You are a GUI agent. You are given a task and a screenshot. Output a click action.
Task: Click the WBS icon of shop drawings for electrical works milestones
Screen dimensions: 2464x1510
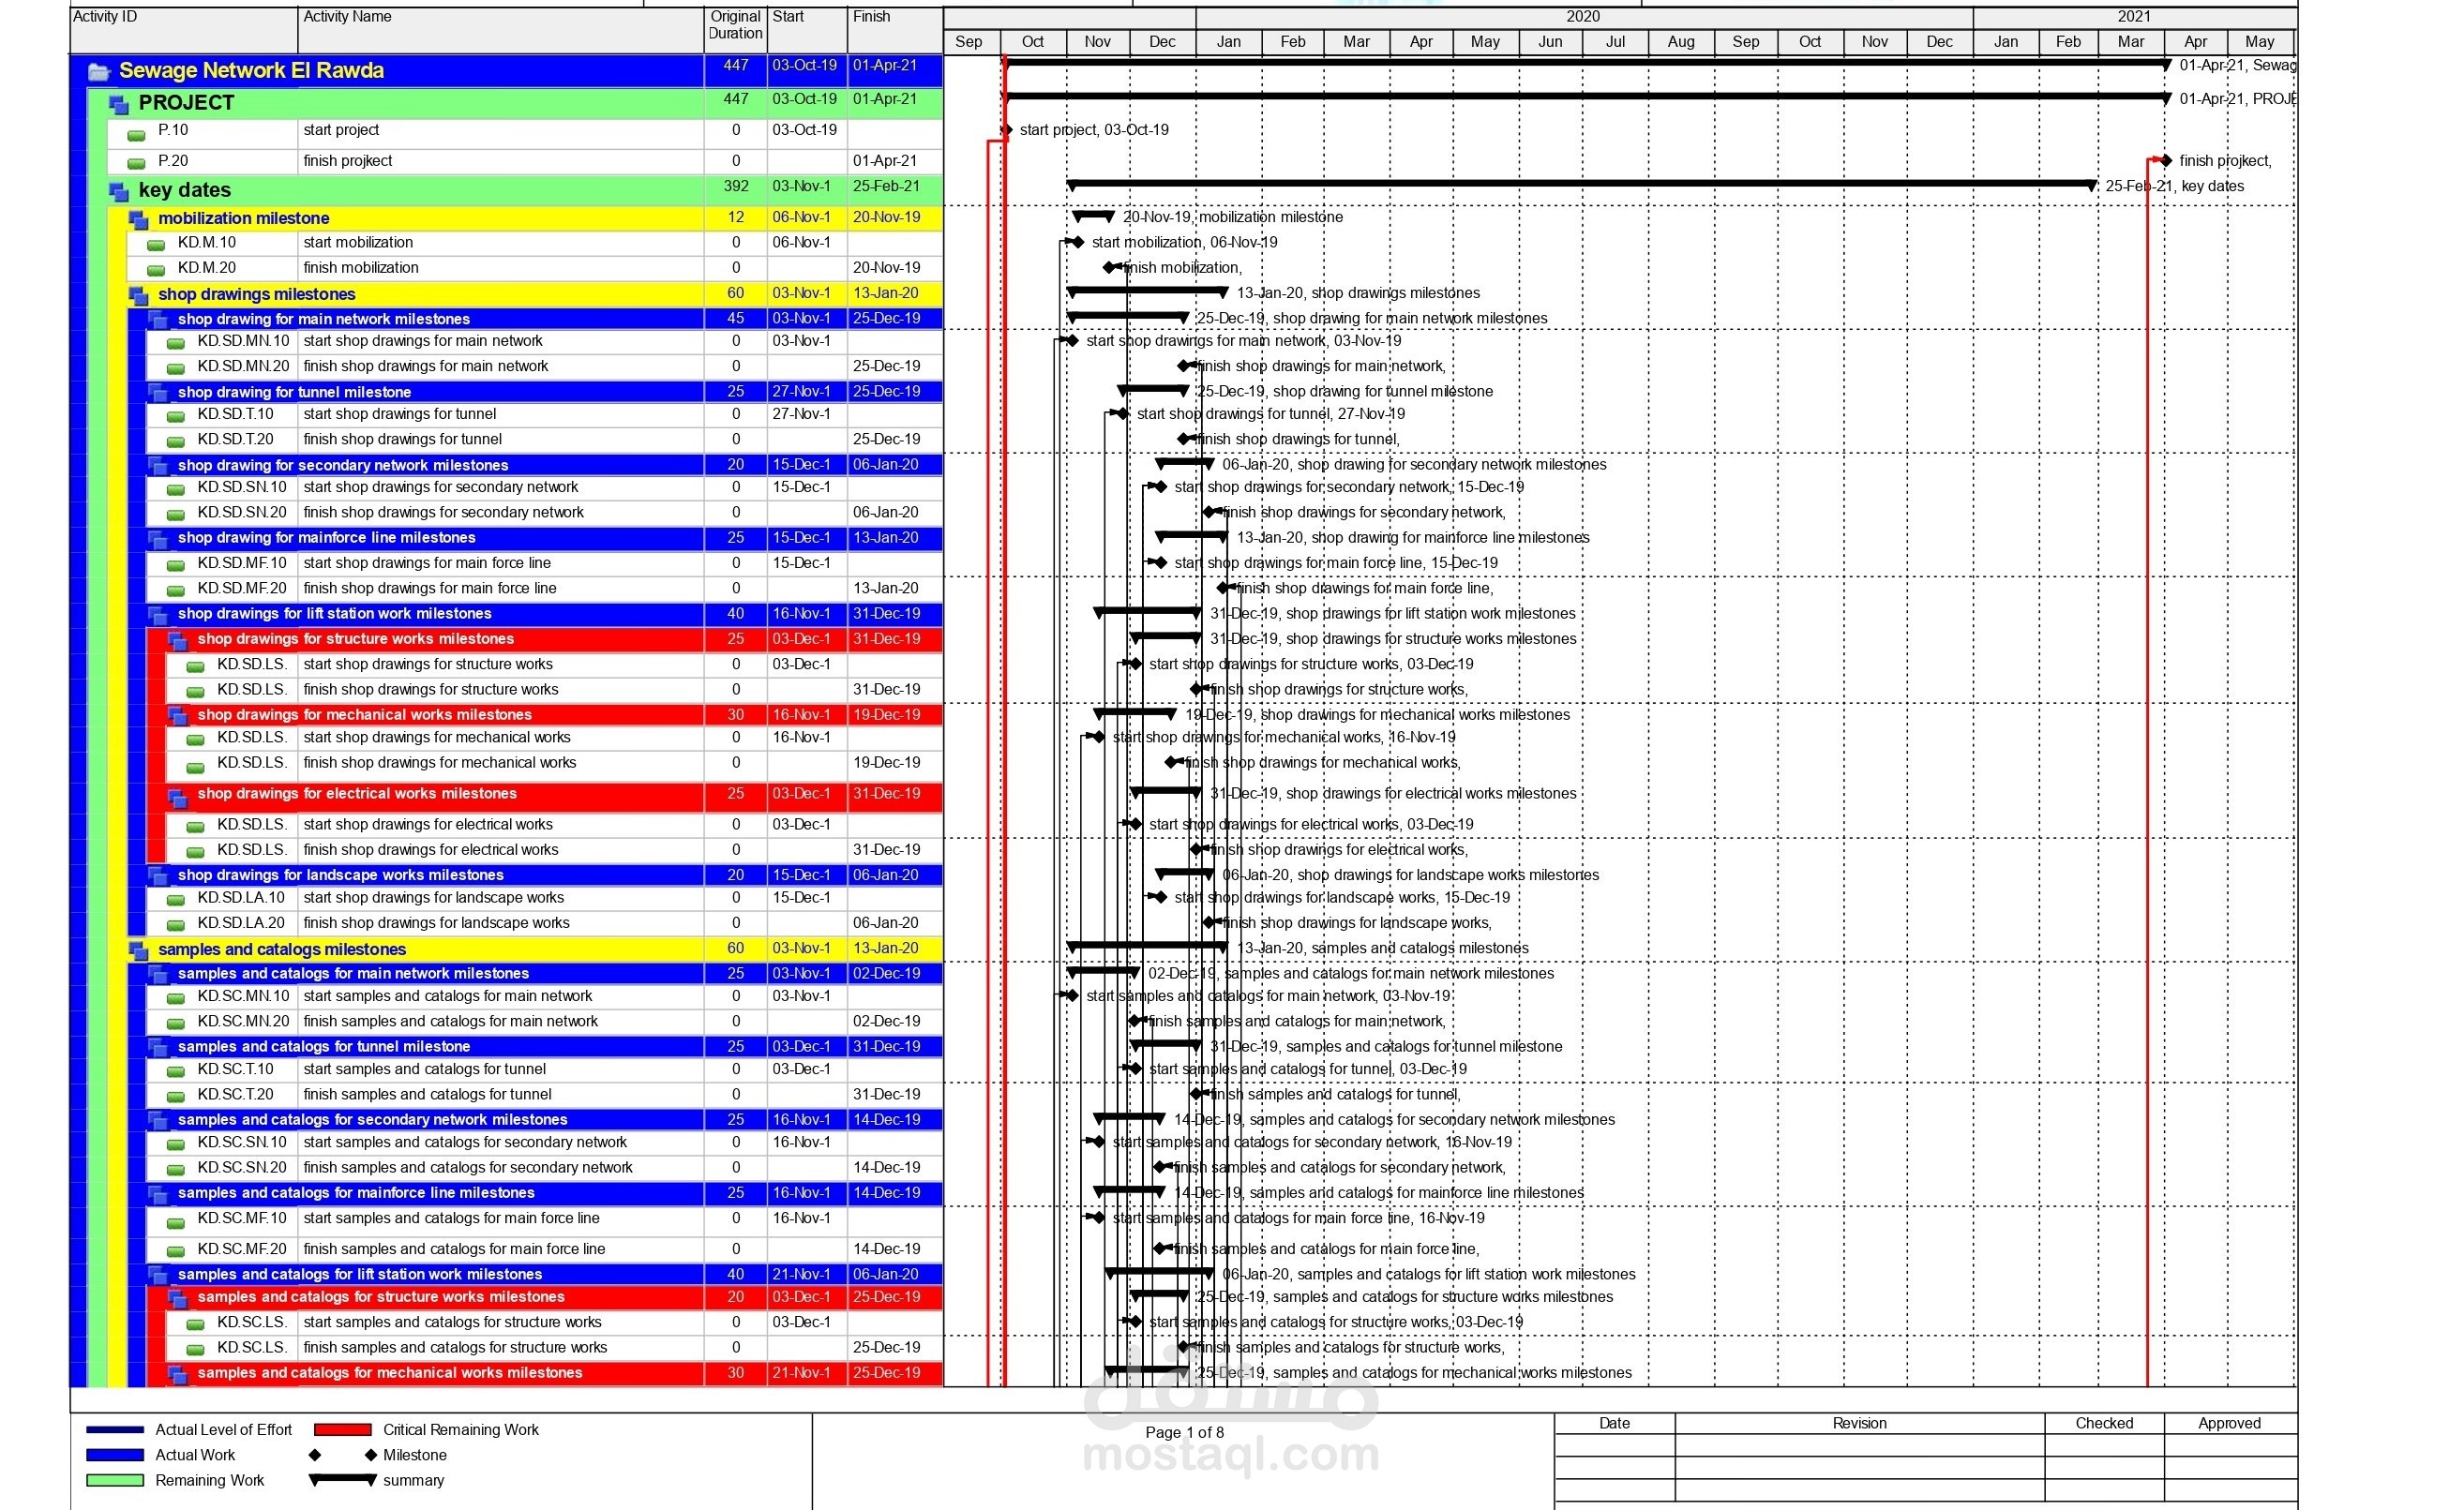click(x=178, y=797)
